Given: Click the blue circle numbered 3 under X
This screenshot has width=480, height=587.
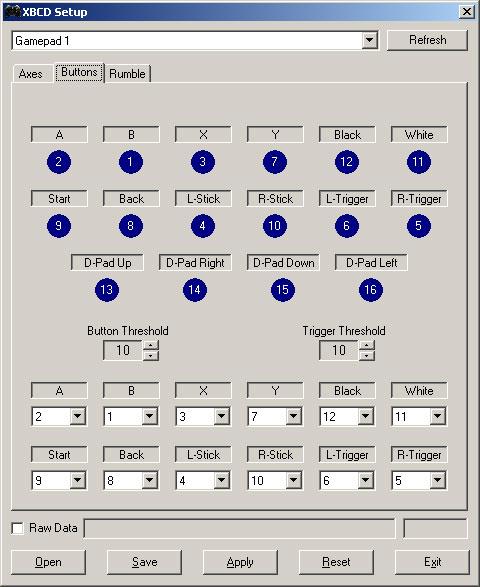Looking at the screenshot, I should [203, 162].
